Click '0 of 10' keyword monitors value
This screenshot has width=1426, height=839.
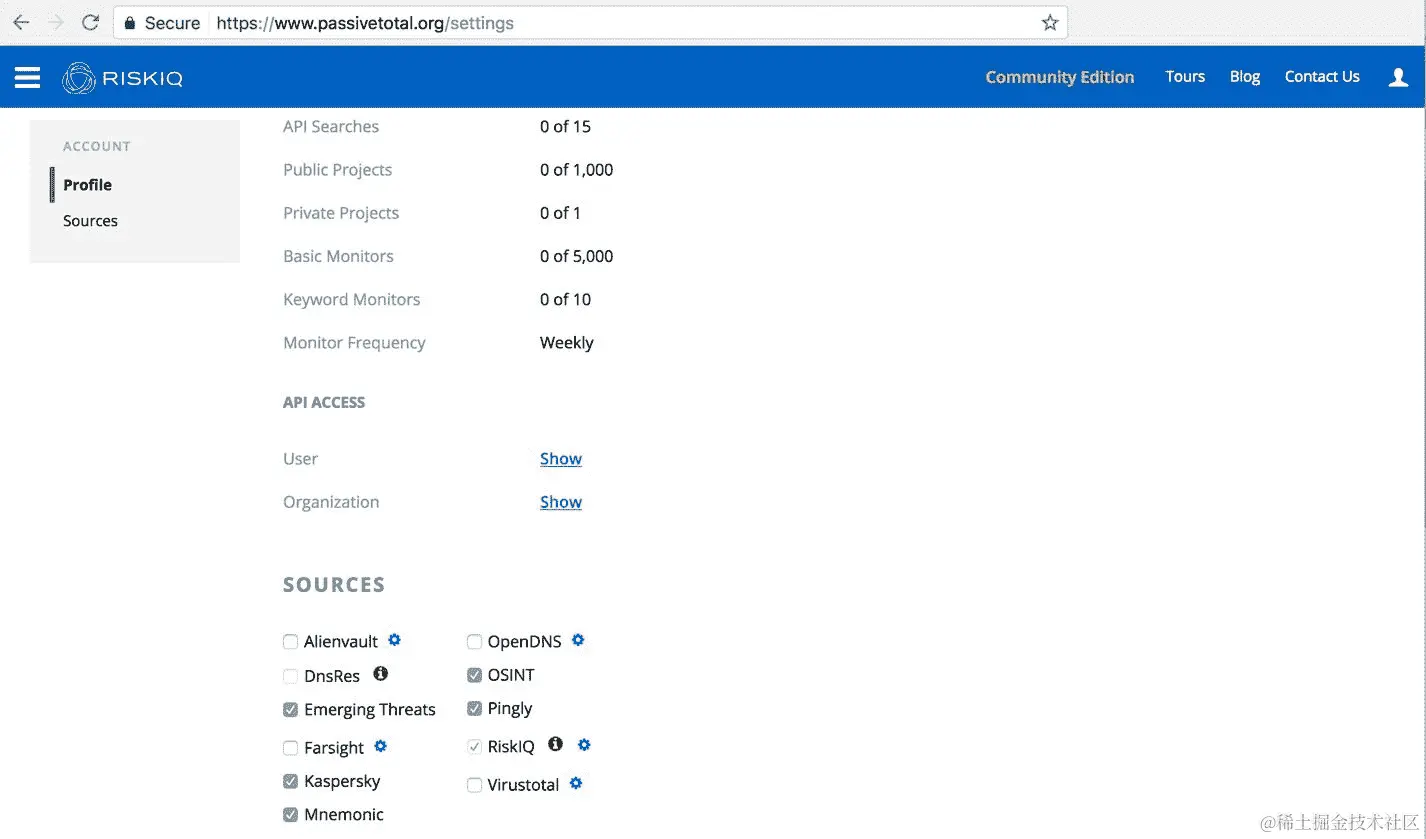tap(566, 300)
